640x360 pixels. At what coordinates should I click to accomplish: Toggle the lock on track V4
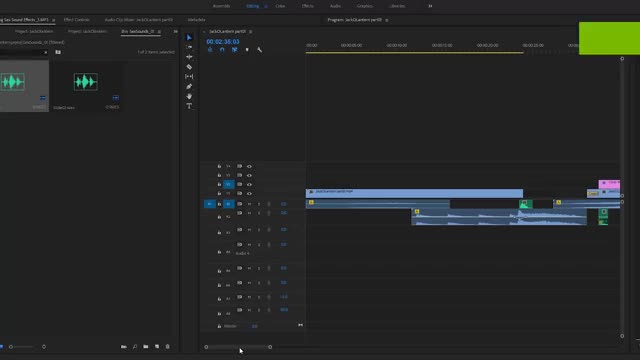click(x=219, y=167)
